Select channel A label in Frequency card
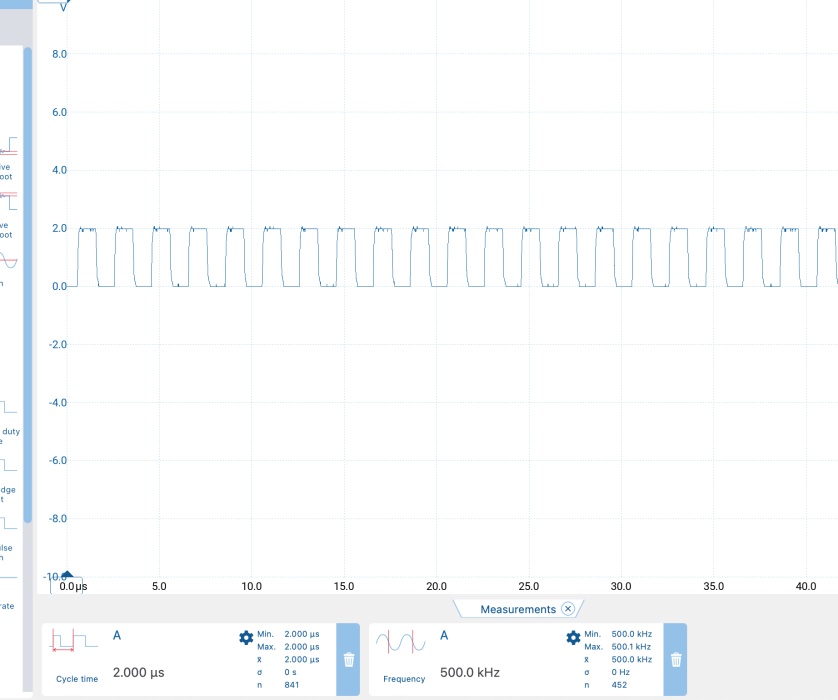838x700 pixels. 444,635
